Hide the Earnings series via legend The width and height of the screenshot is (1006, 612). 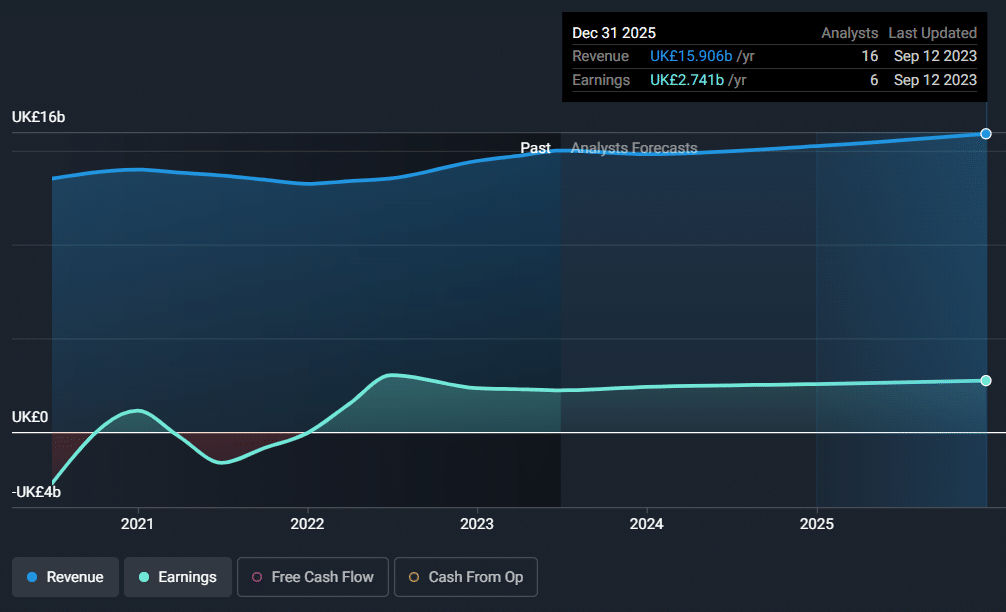177,577
